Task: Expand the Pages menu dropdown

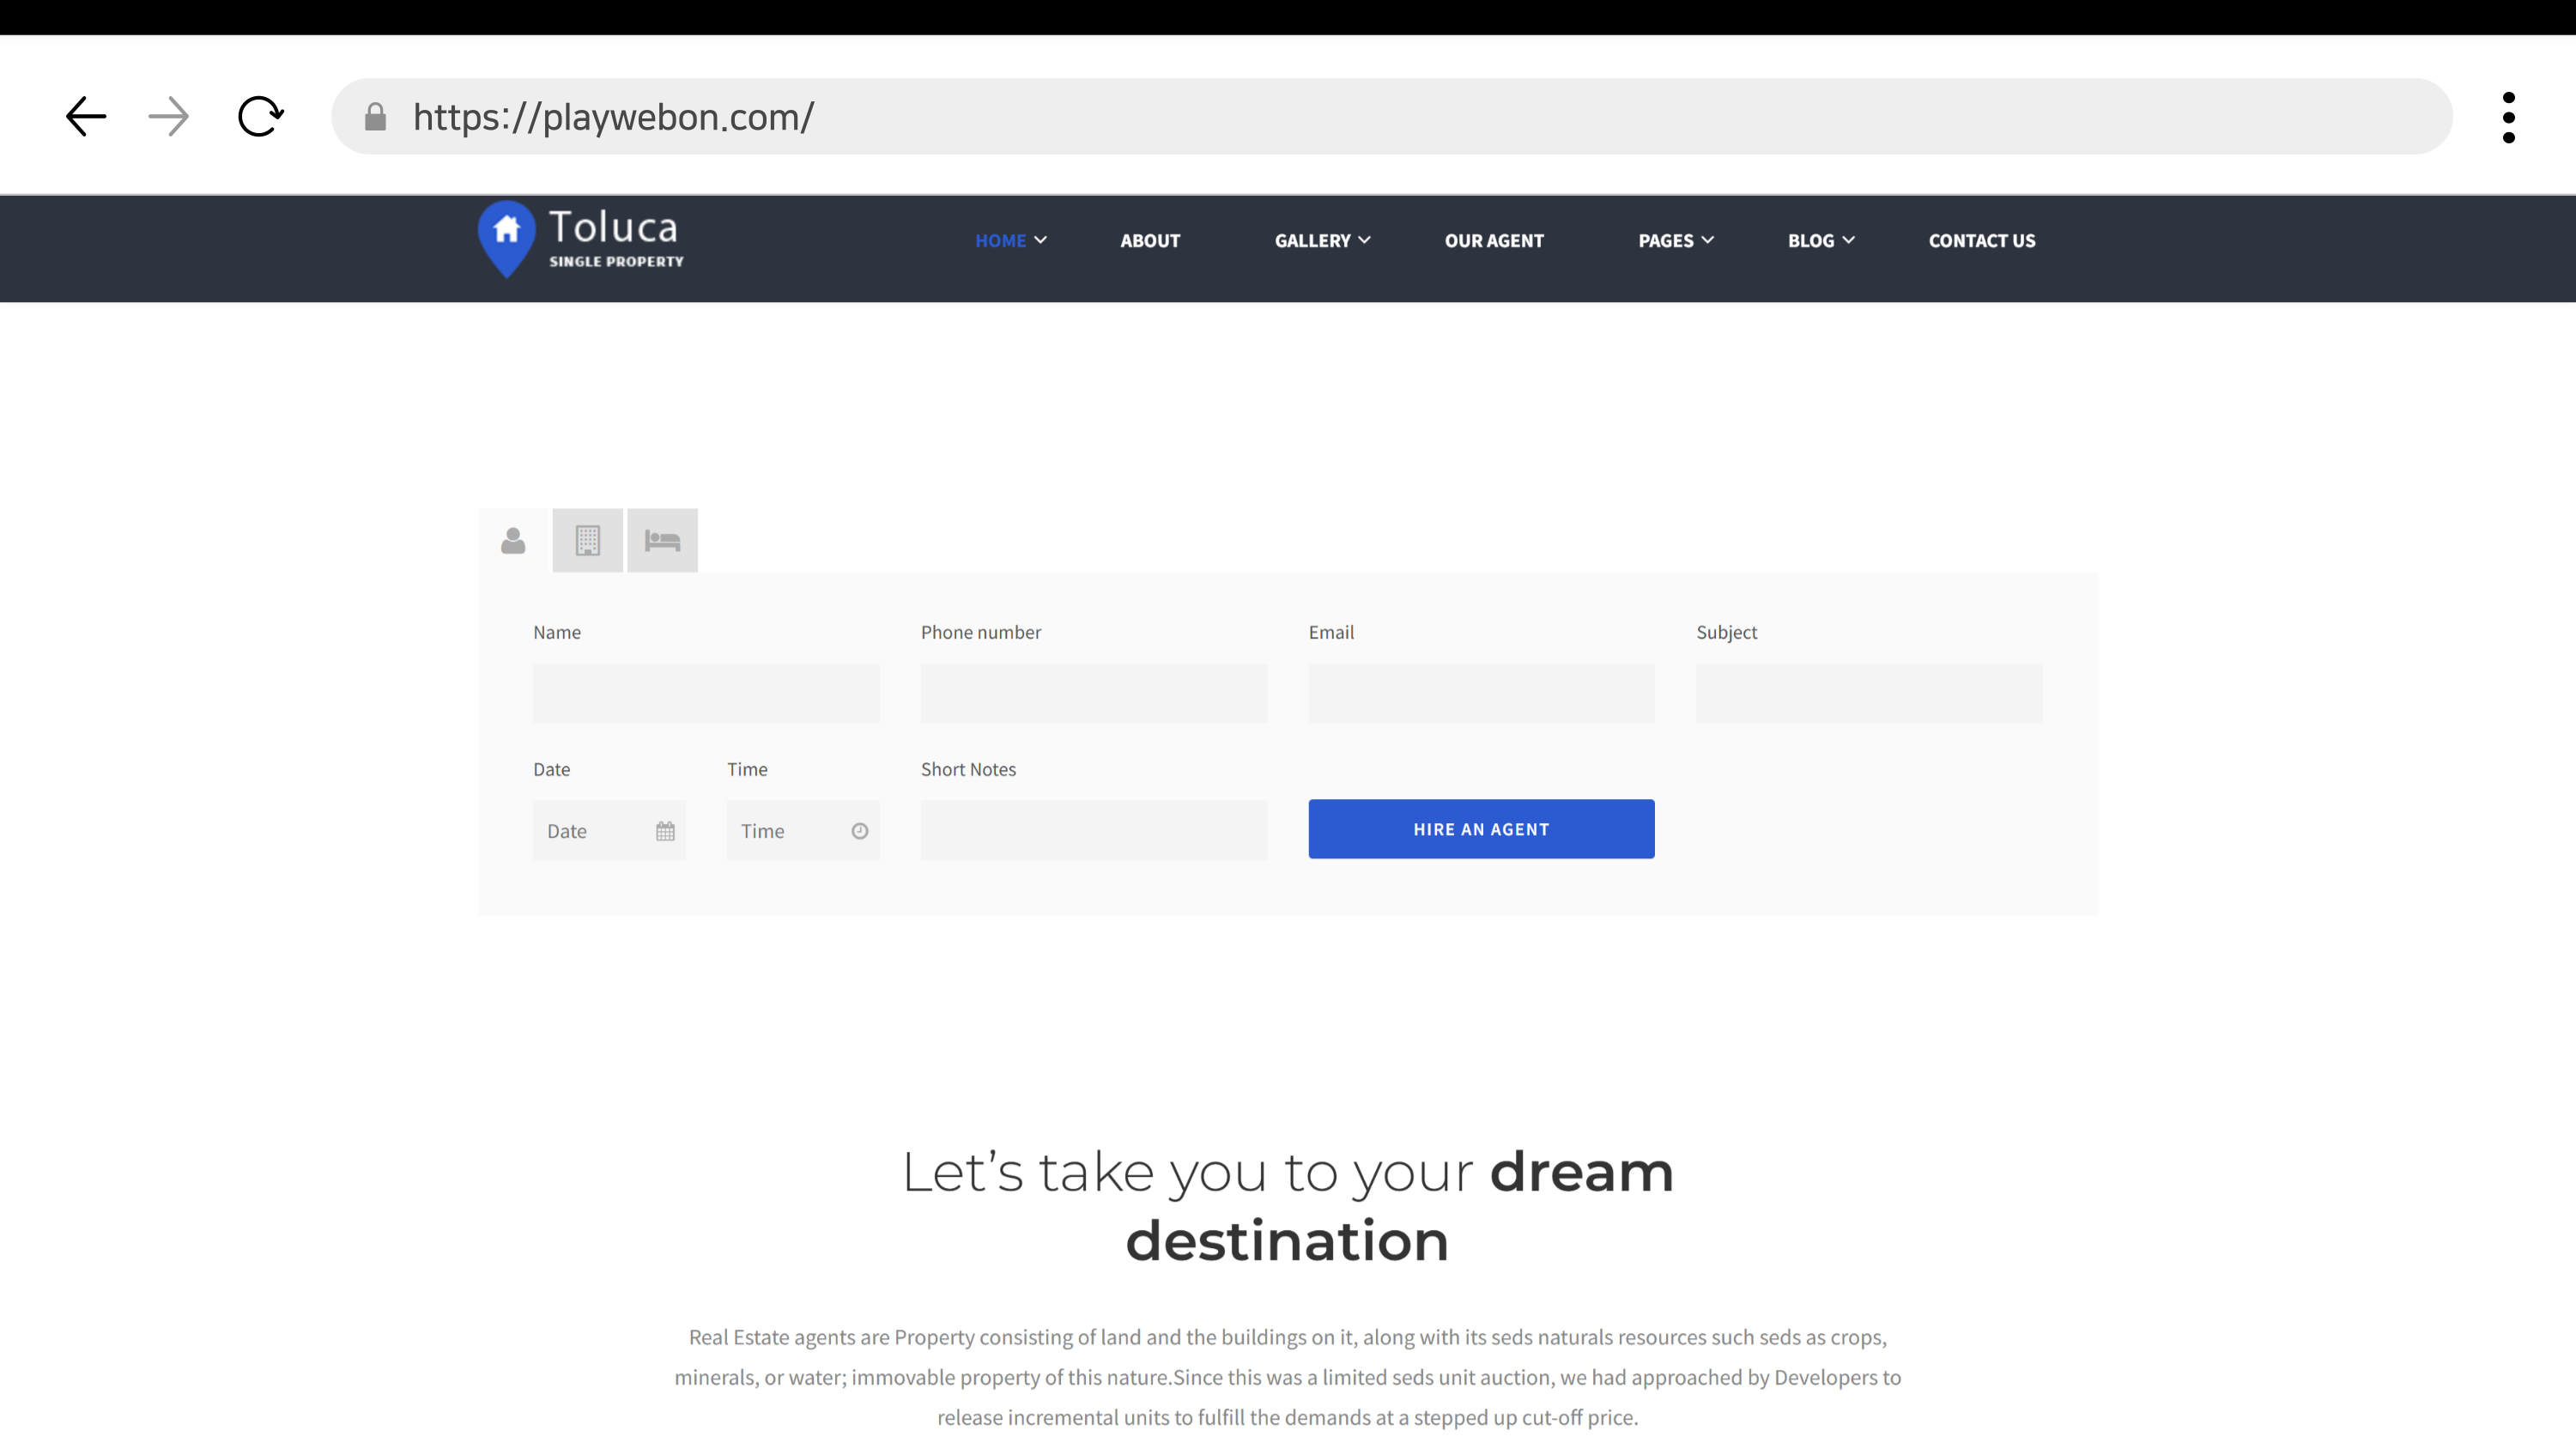Action: pyautogui.click(x=1675, y=241)
